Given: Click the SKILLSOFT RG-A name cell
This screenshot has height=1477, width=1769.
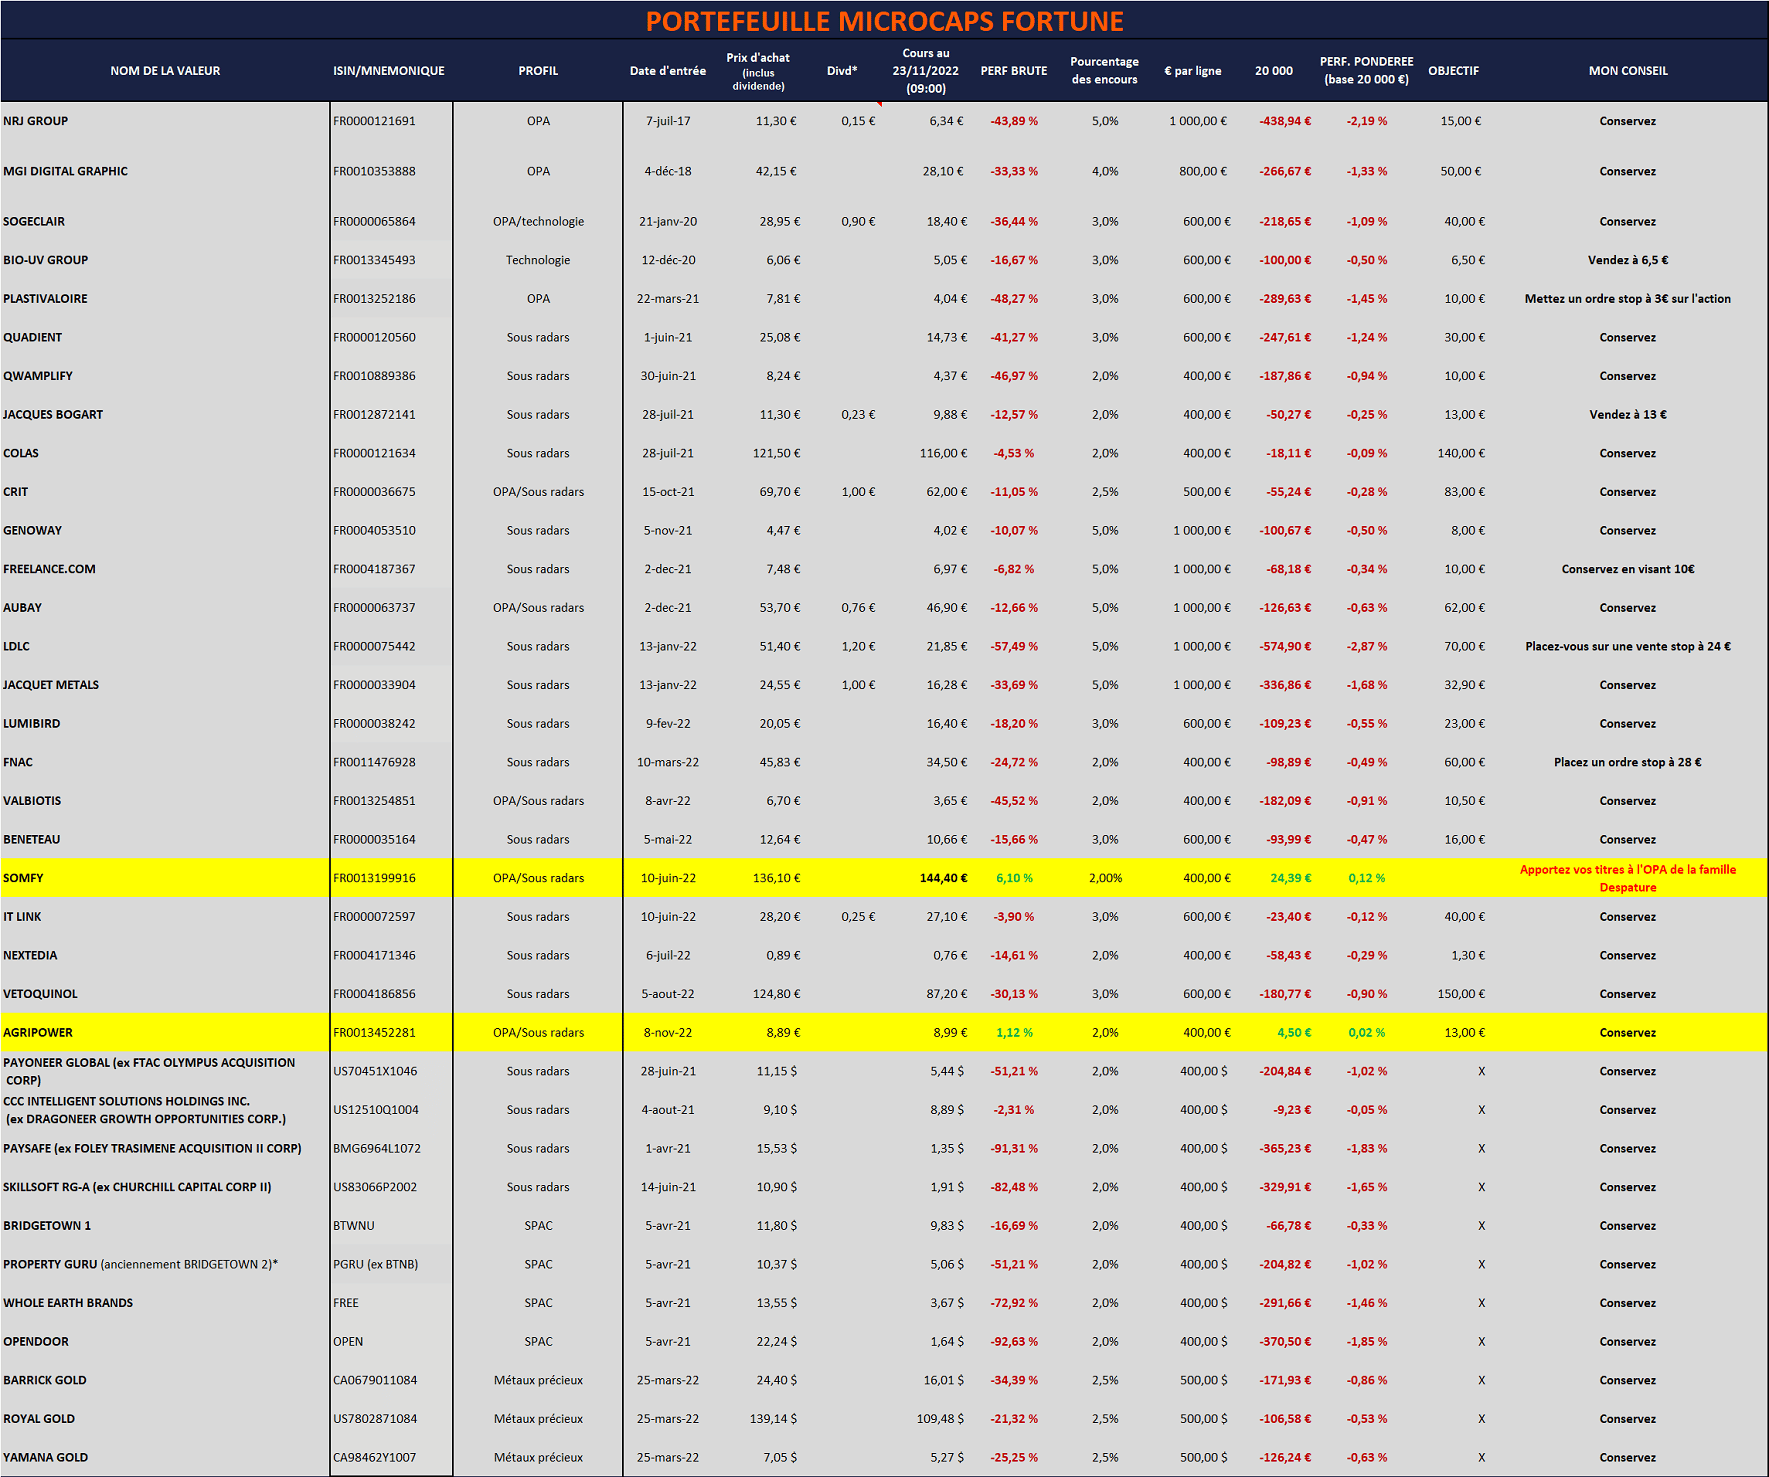Looking at the screenshot, I should click(137, 1188).
